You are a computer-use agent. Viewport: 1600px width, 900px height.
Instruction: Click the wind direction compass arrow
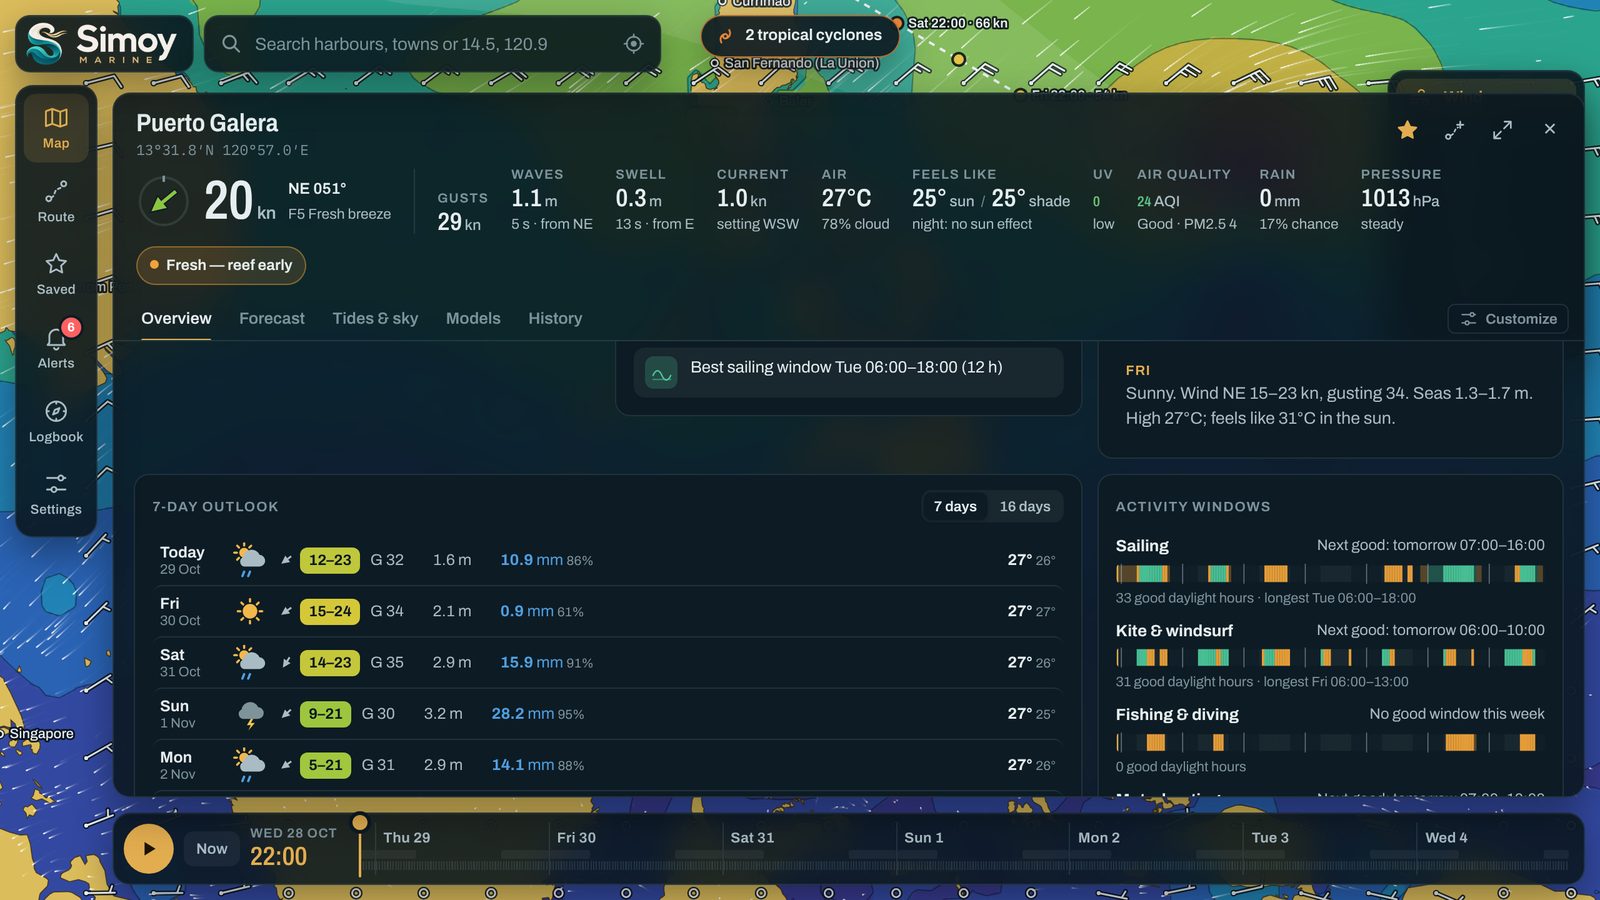tap(164, 200)
